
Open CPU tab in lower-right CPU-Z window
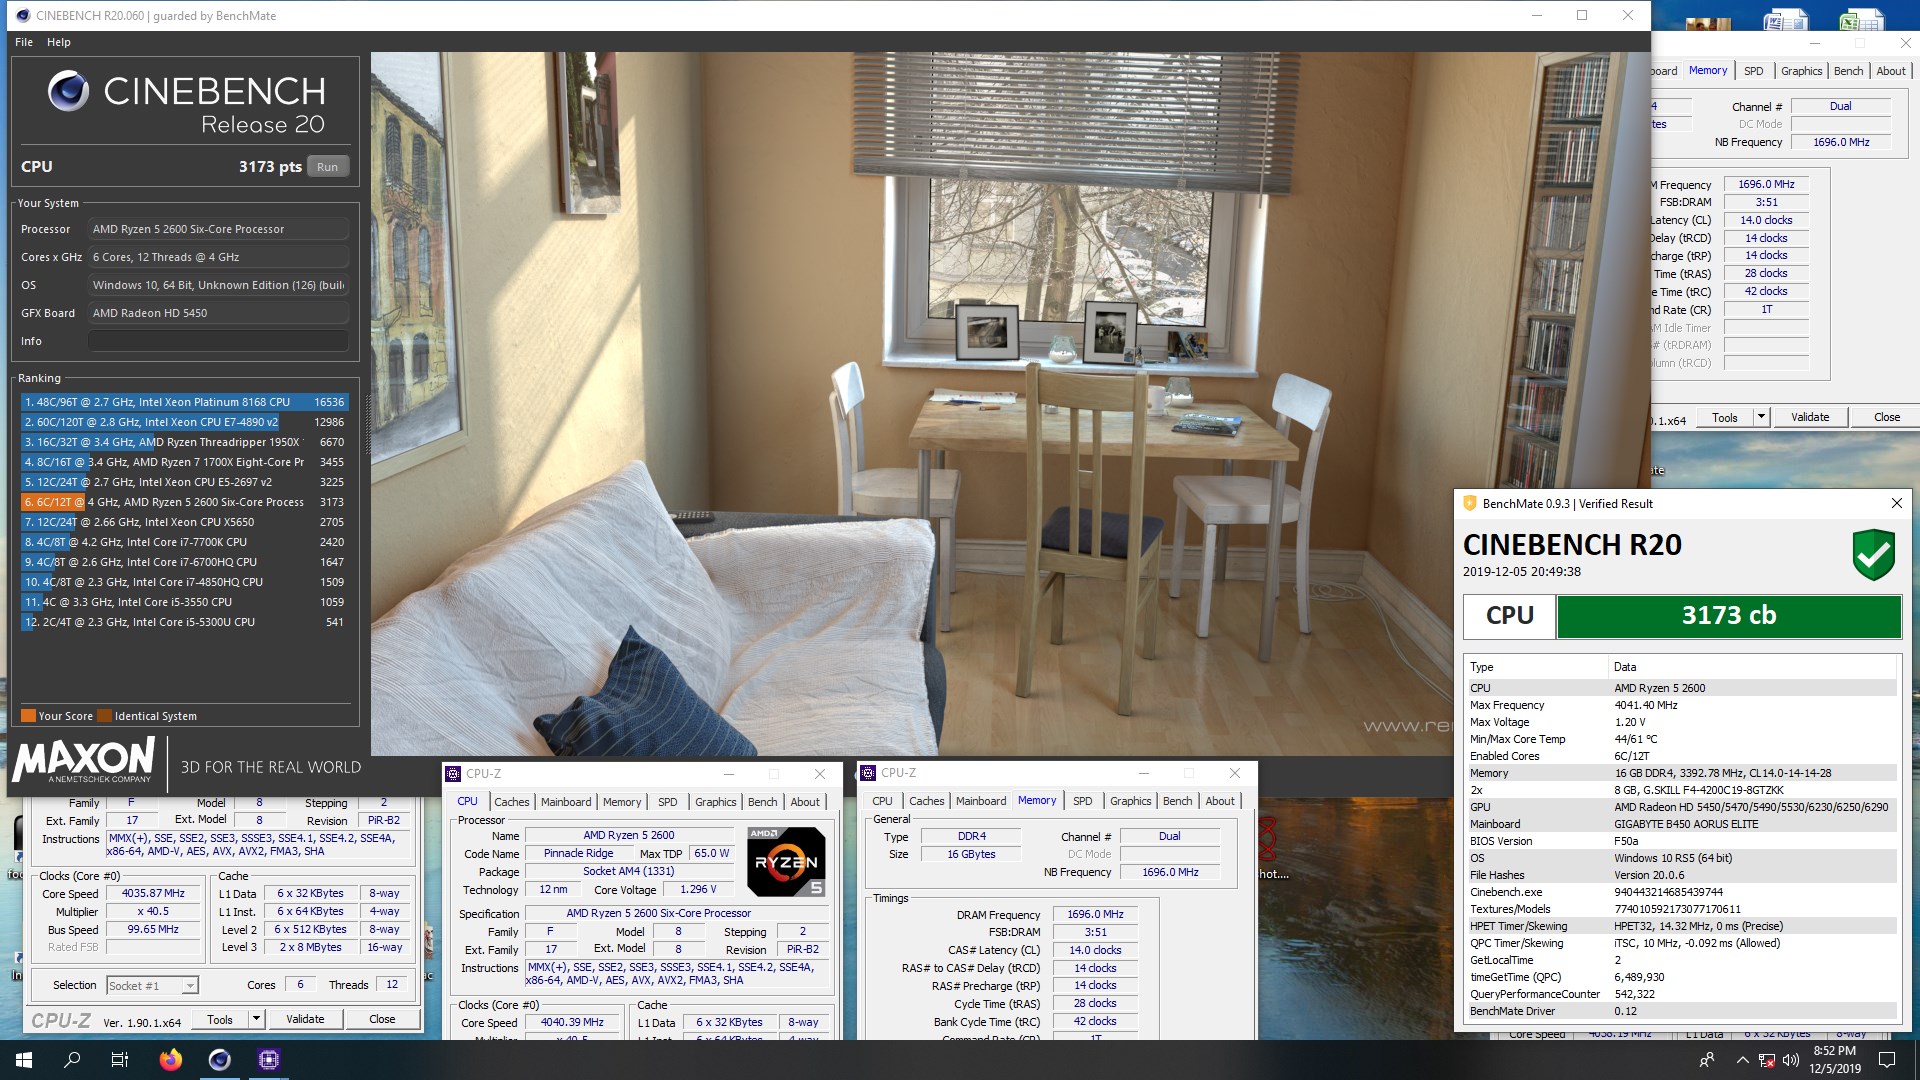coord(882,801)
